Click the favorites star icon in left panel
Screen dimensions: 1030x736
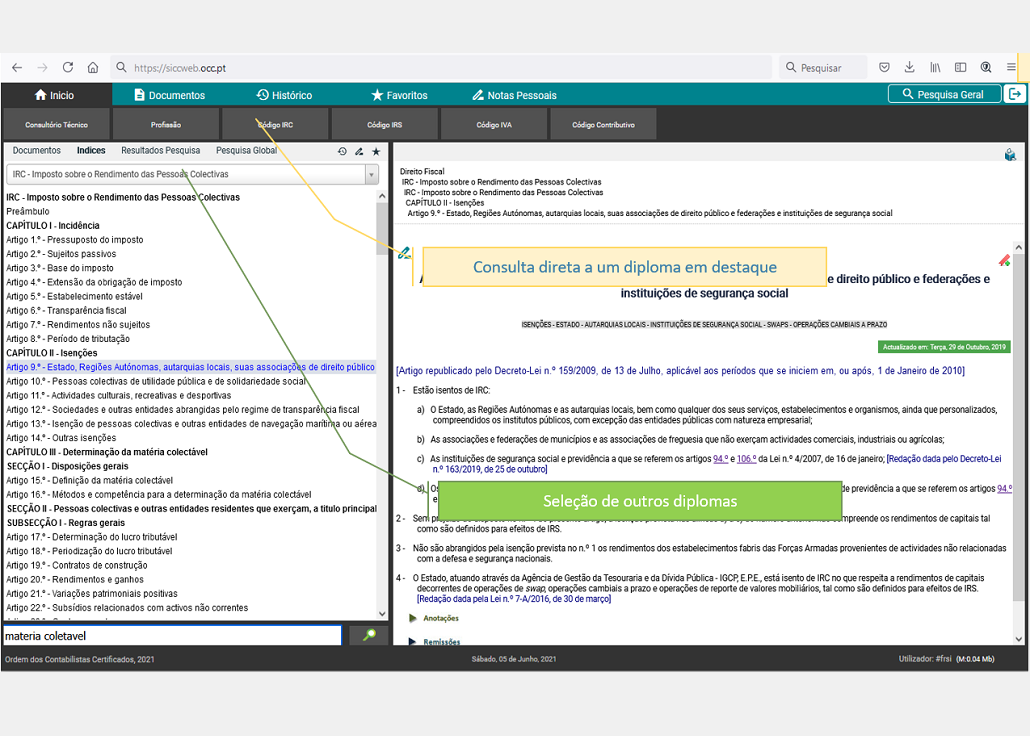click(x=376, y=151)
